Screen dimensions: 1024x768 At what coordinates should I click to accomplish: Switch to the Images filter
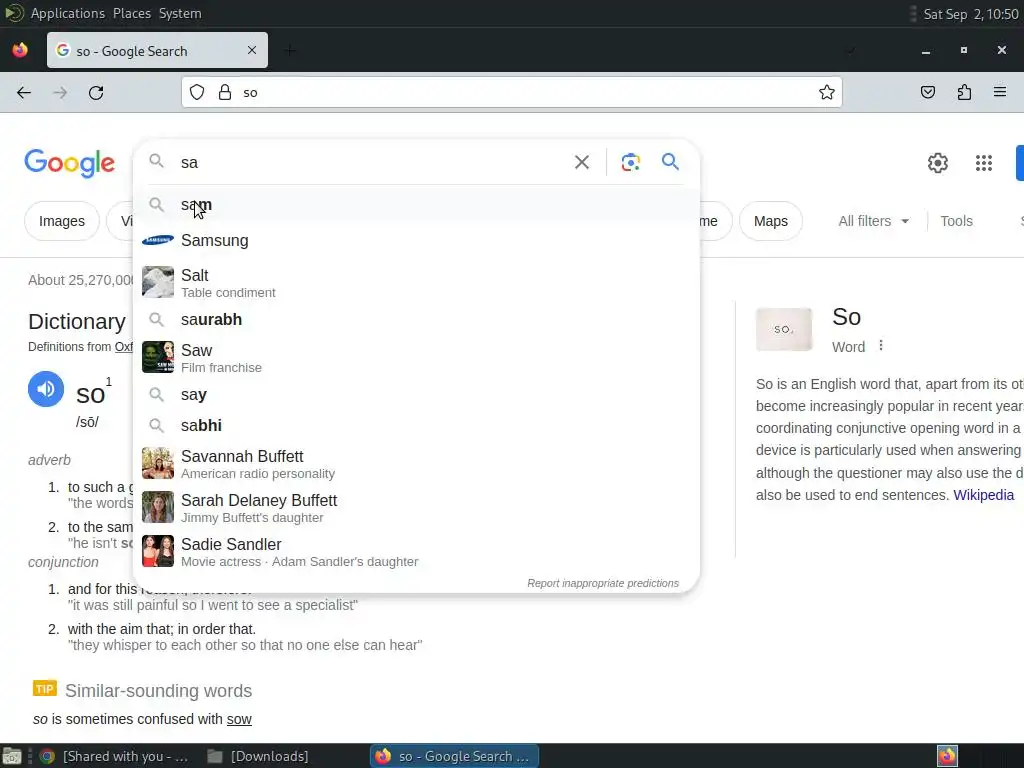[62, 221]
